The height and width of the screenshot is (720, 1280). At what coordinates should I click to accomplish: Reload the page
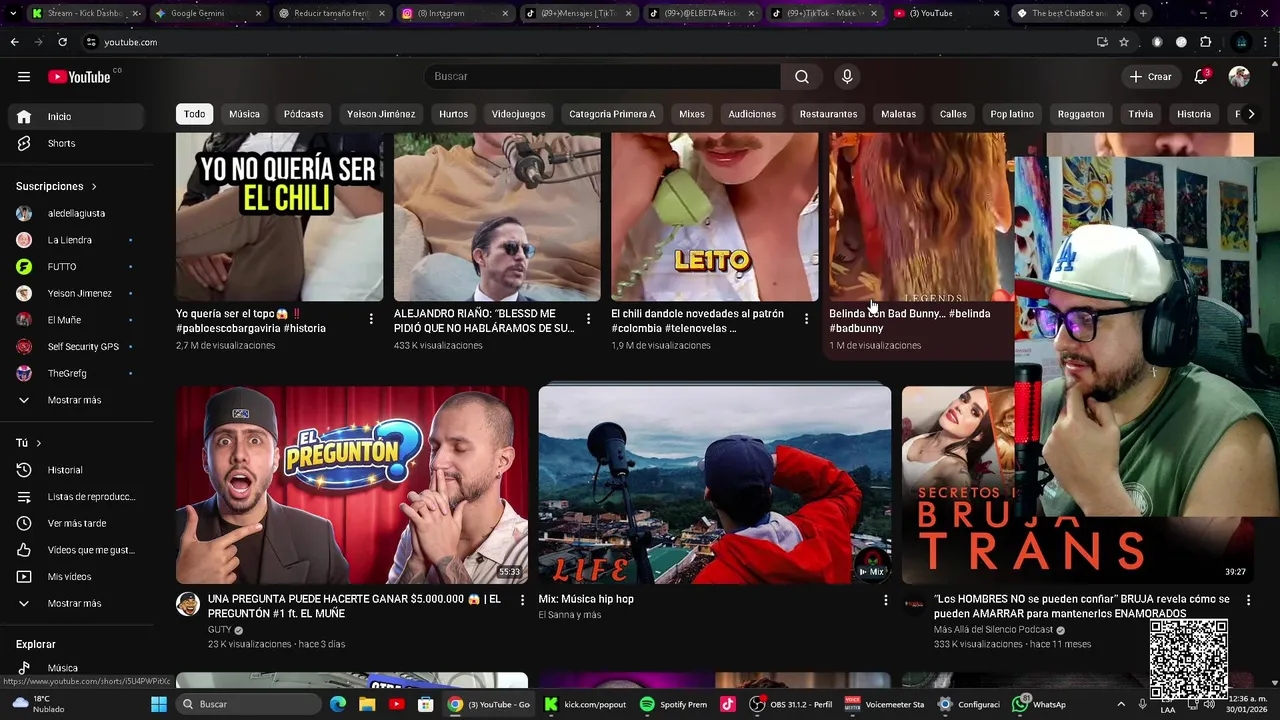click(62, 42)
